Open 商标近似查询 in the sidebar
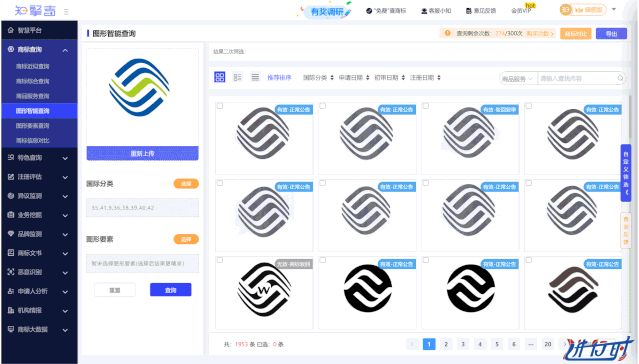 click(x=33, y=66)
